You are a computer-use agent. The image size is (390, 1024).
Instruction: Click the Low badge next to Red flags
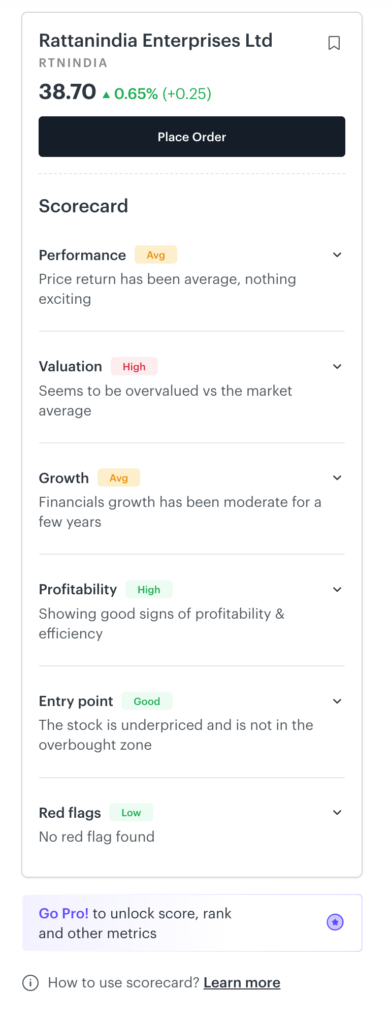[131, 813]
